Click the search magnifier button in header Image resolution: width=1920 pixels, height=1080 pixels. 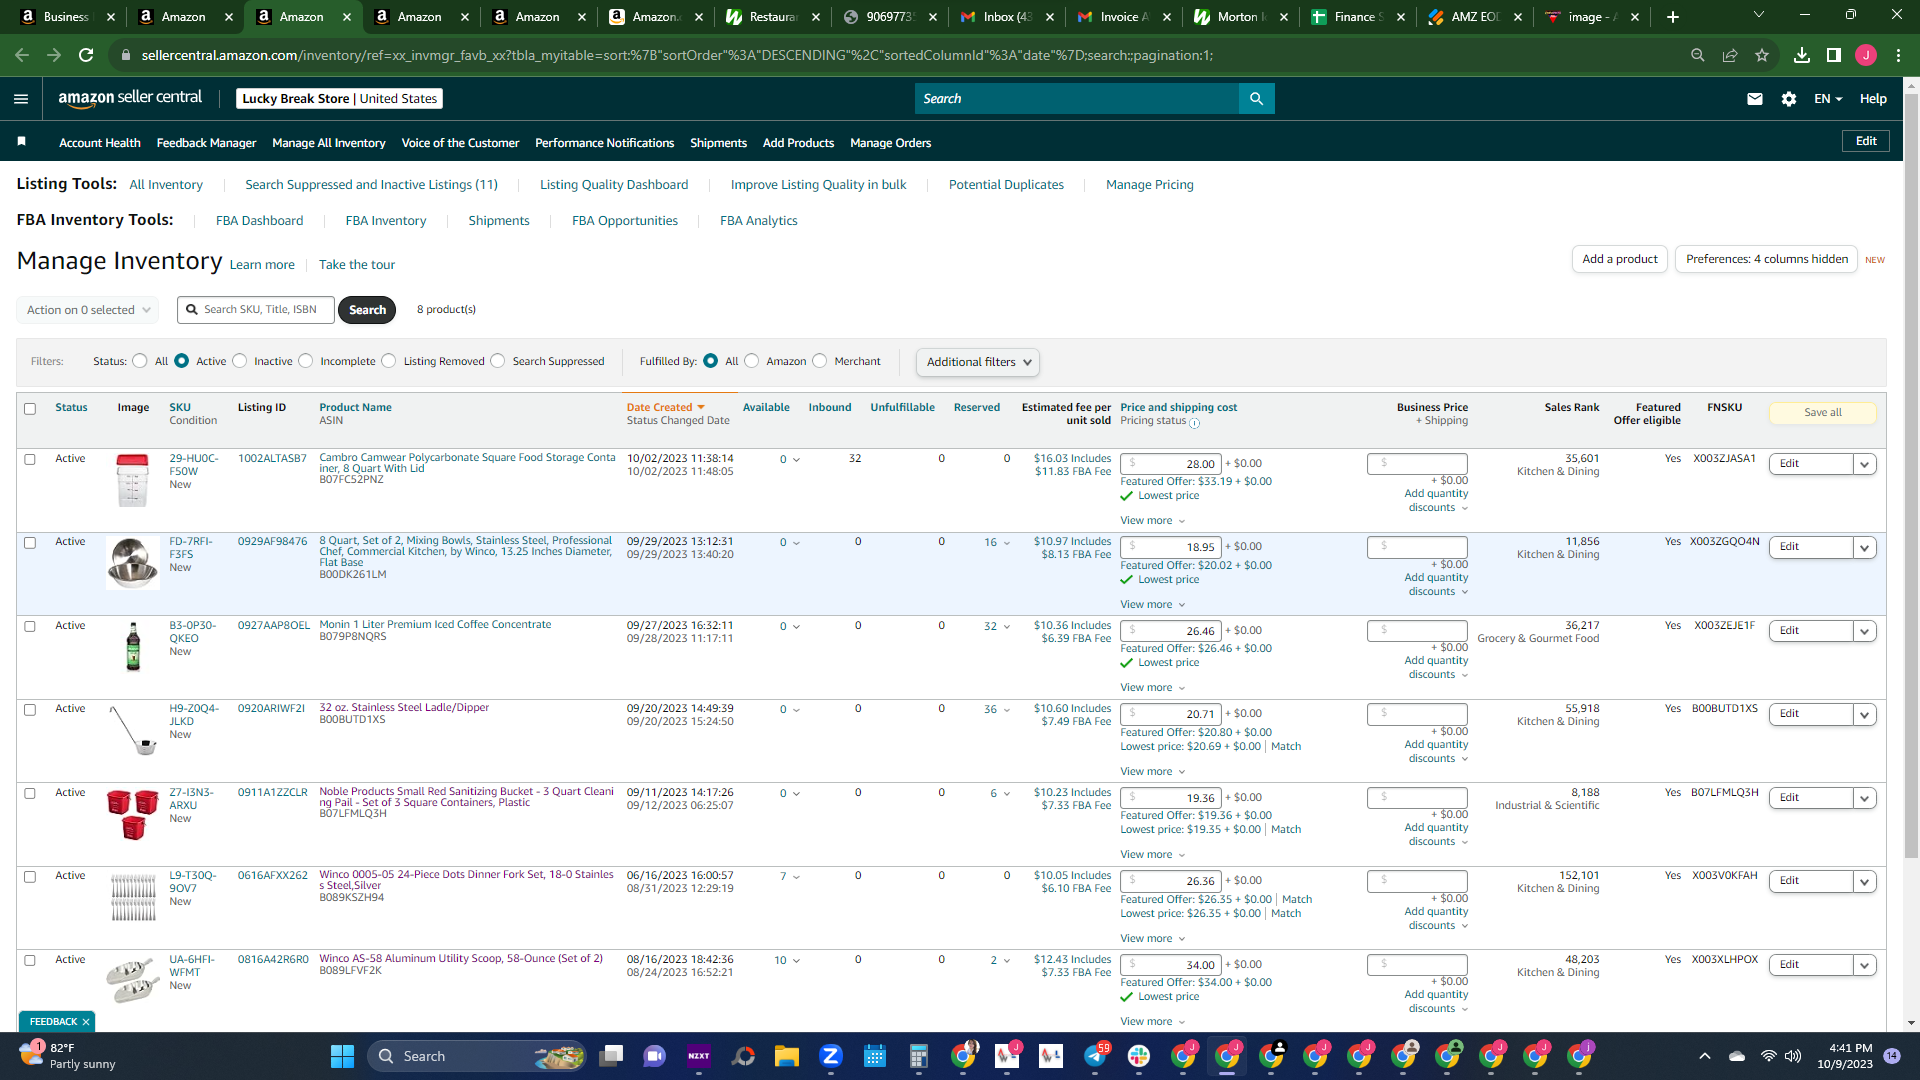click(1256, 99)
